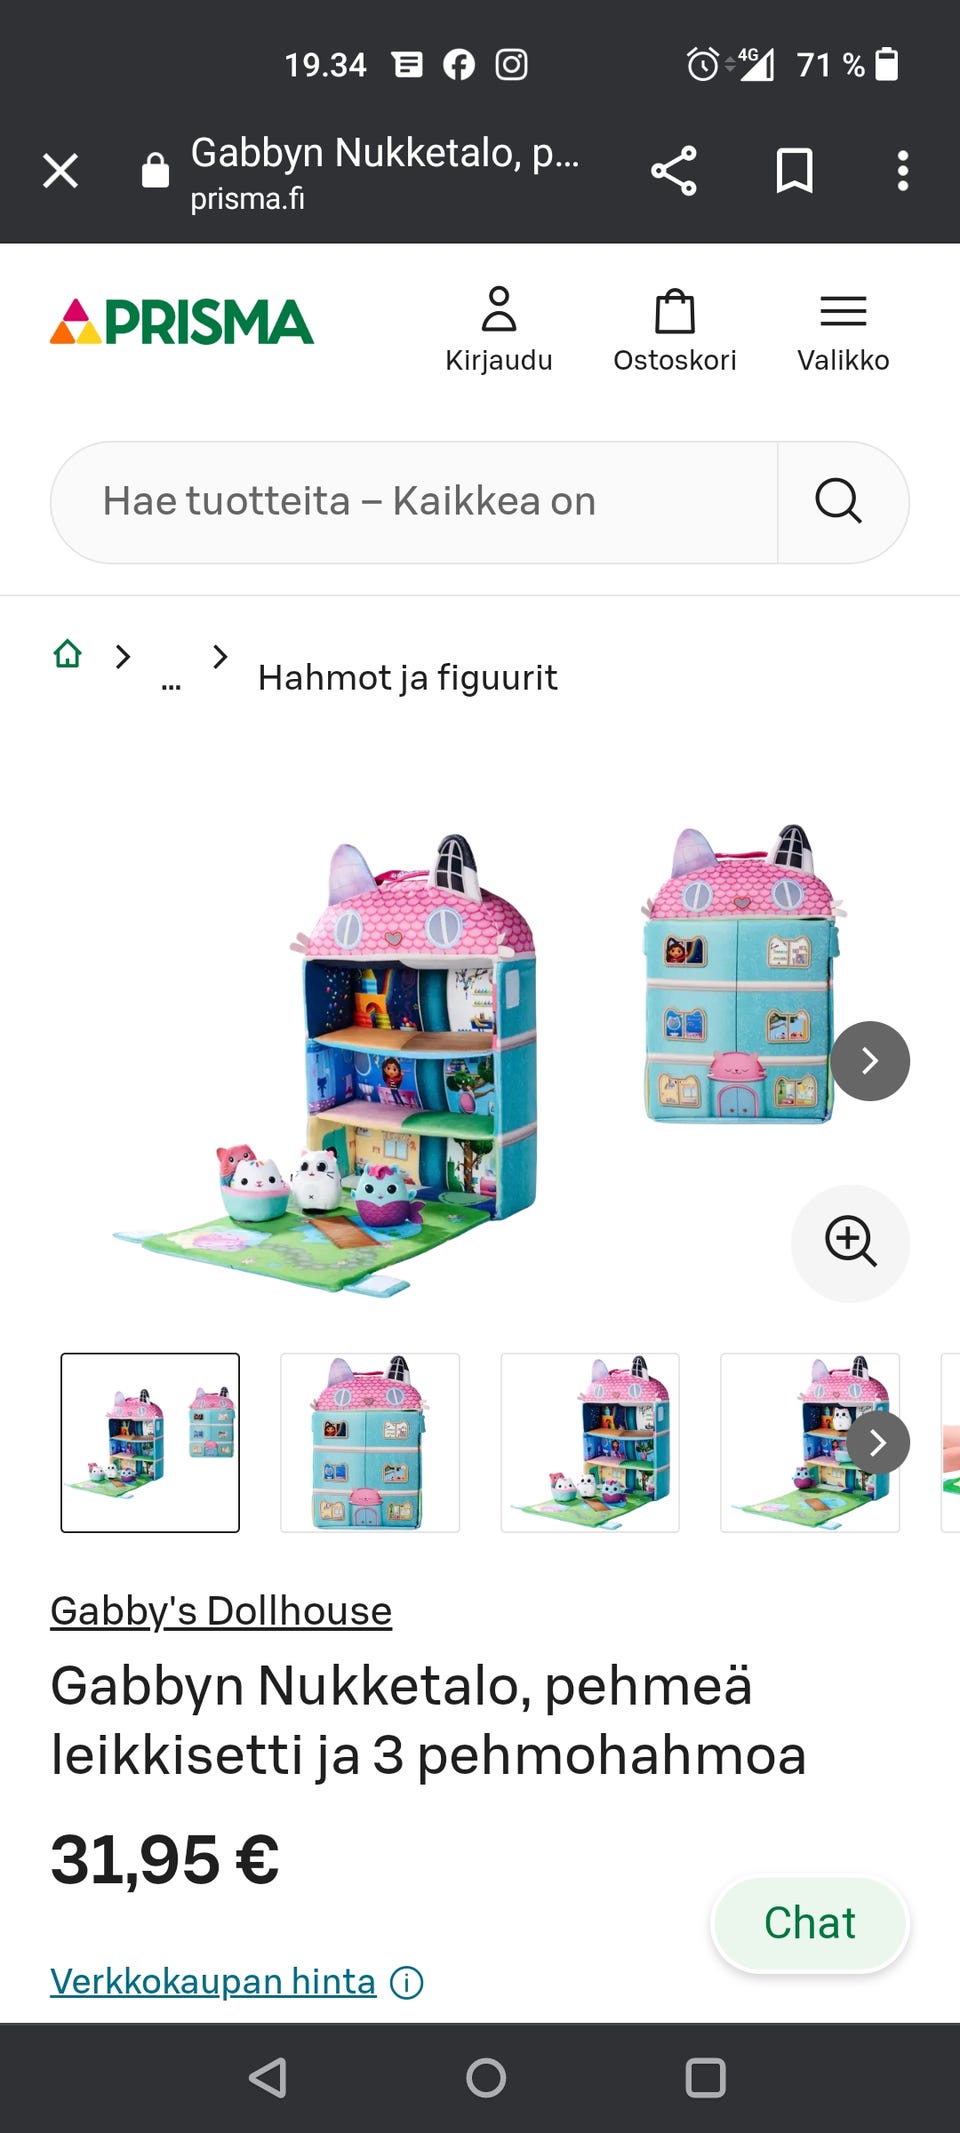This screenshot has width=960, height=2133.
Task: Focus the Hae tuotteita search field
Action: (414, 502)
